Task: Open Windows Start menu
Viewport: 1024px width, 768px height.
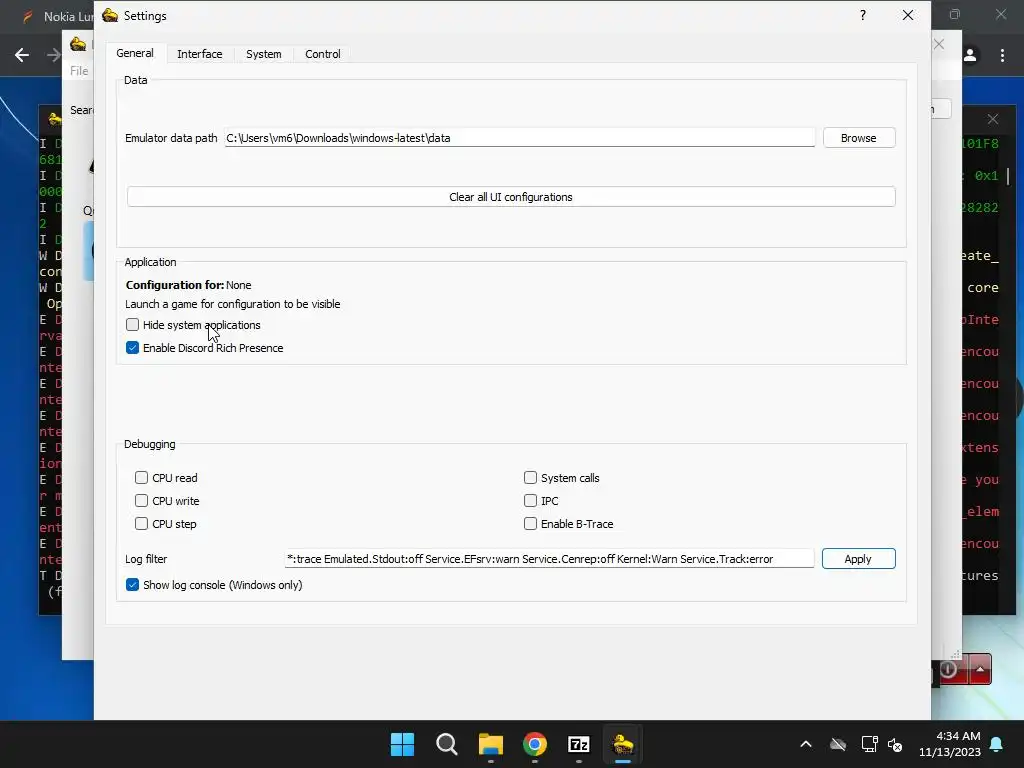Action: coord(402,744)
